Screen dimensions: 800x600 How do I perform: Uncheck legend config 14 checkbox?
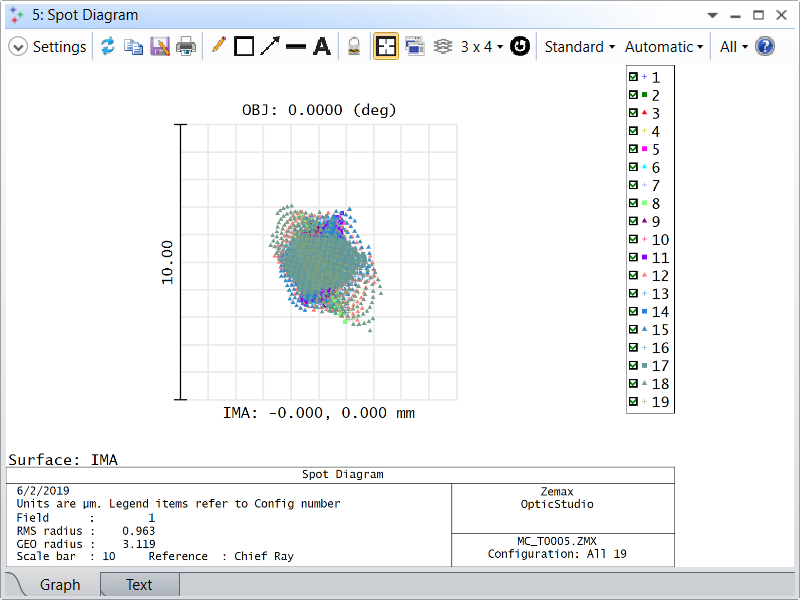point(633,311)
